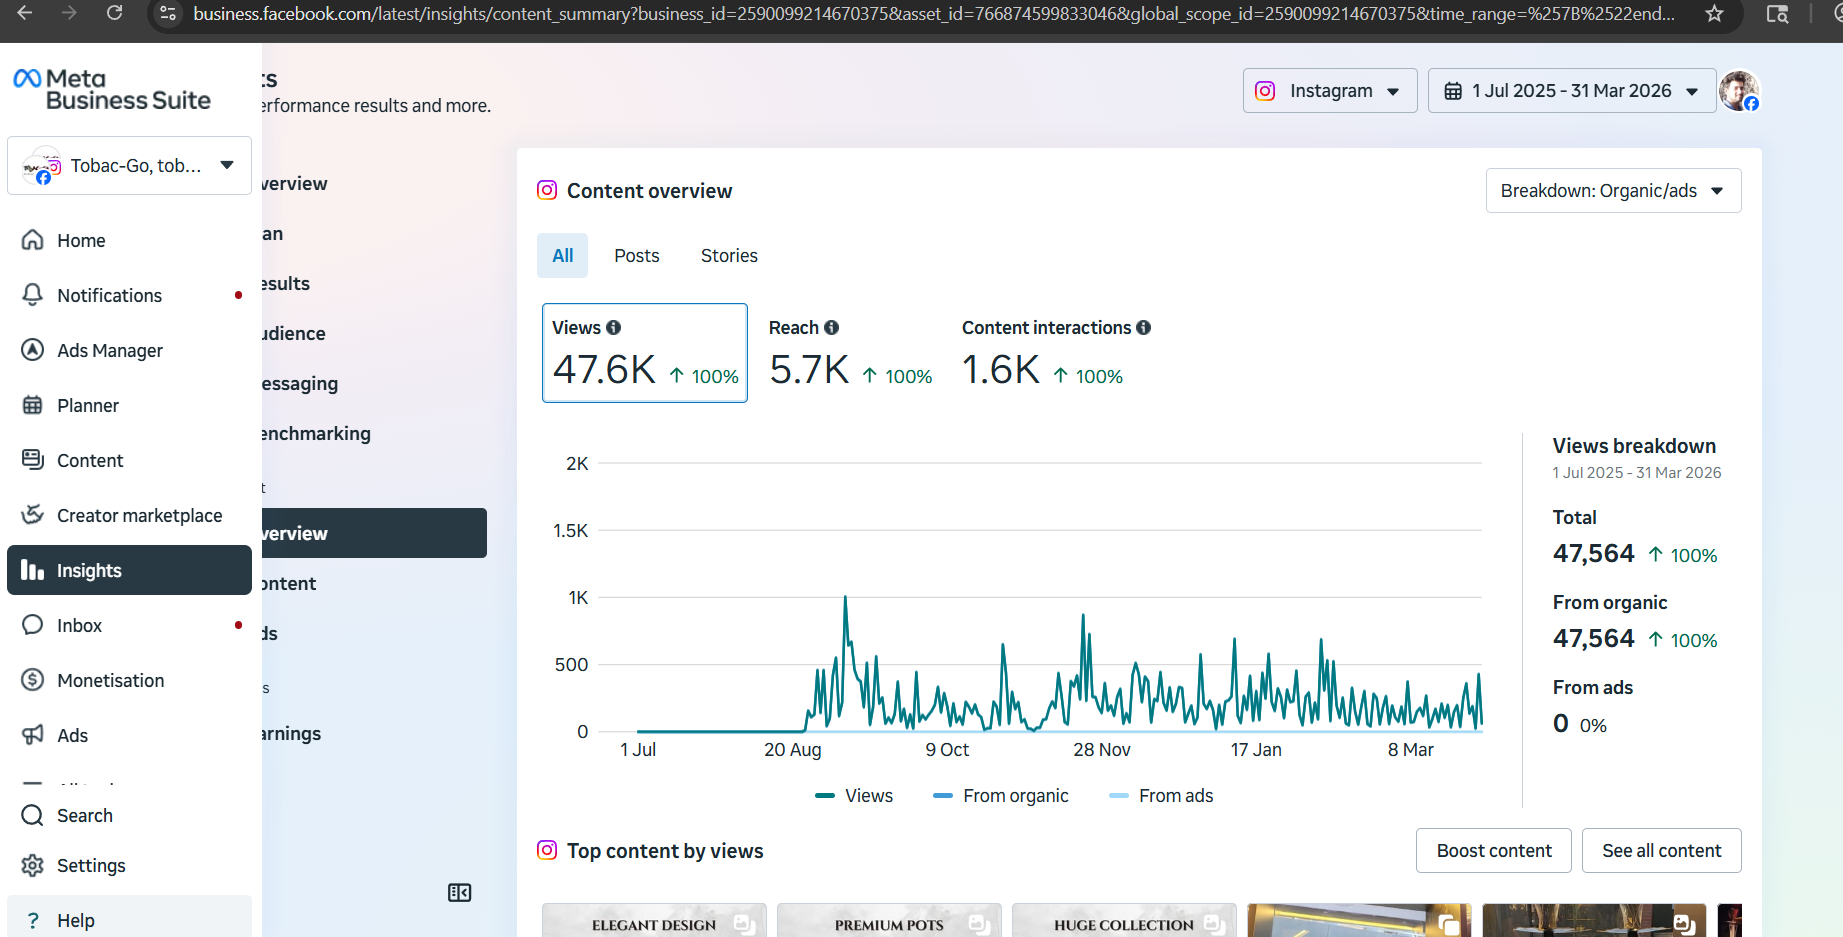Click the Content overview heading
Image resolution: width=1843 pixels, height=937 pixels.
649,191
